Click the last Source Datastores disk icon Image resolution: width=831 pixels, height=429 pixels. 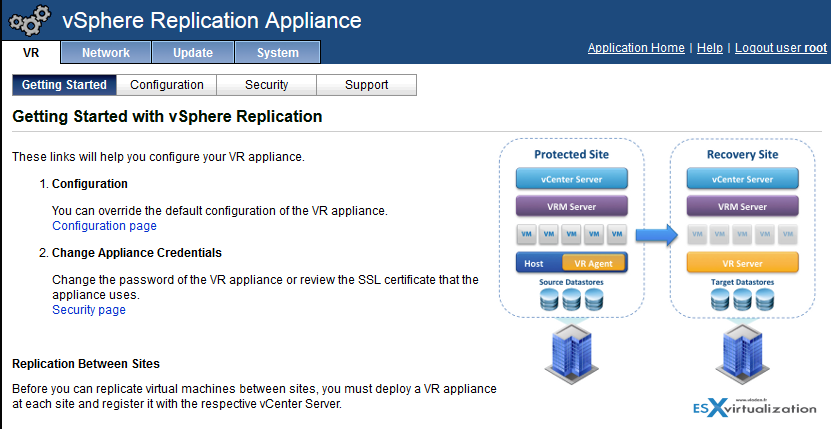click(x=594, y=299)
